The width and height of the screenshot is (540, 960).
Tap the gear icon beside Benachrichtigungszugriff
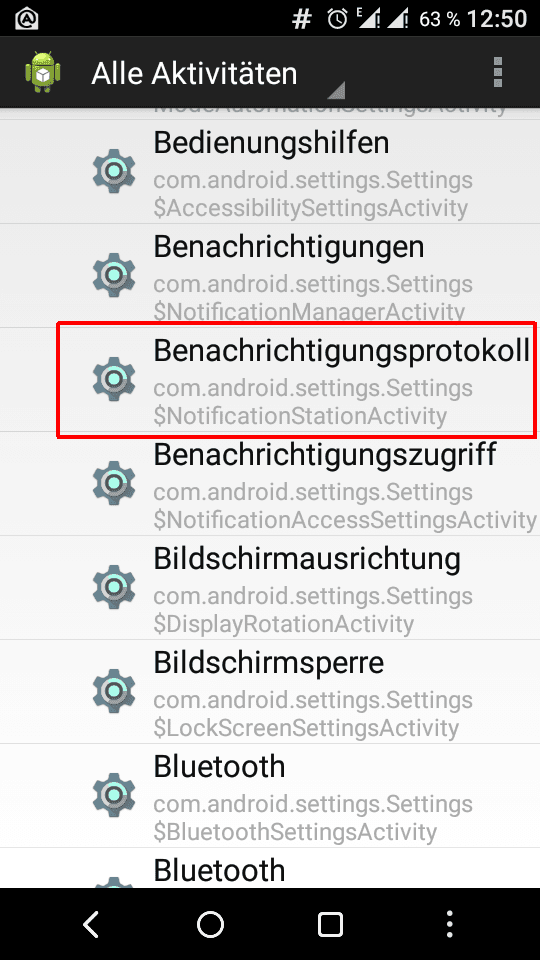coord(114,483)
